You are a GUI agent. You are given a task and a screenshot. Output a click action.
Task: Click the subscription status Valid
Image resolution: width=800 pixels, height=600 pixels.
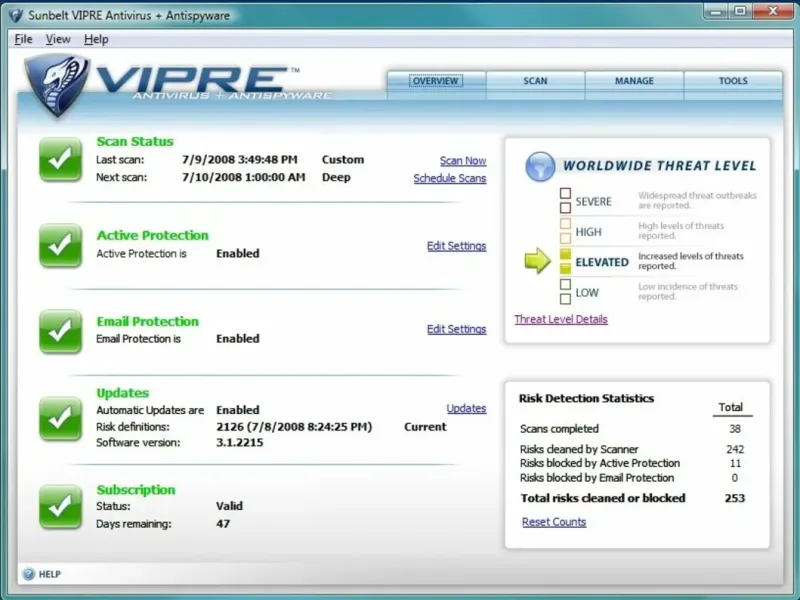click(229, 506)
